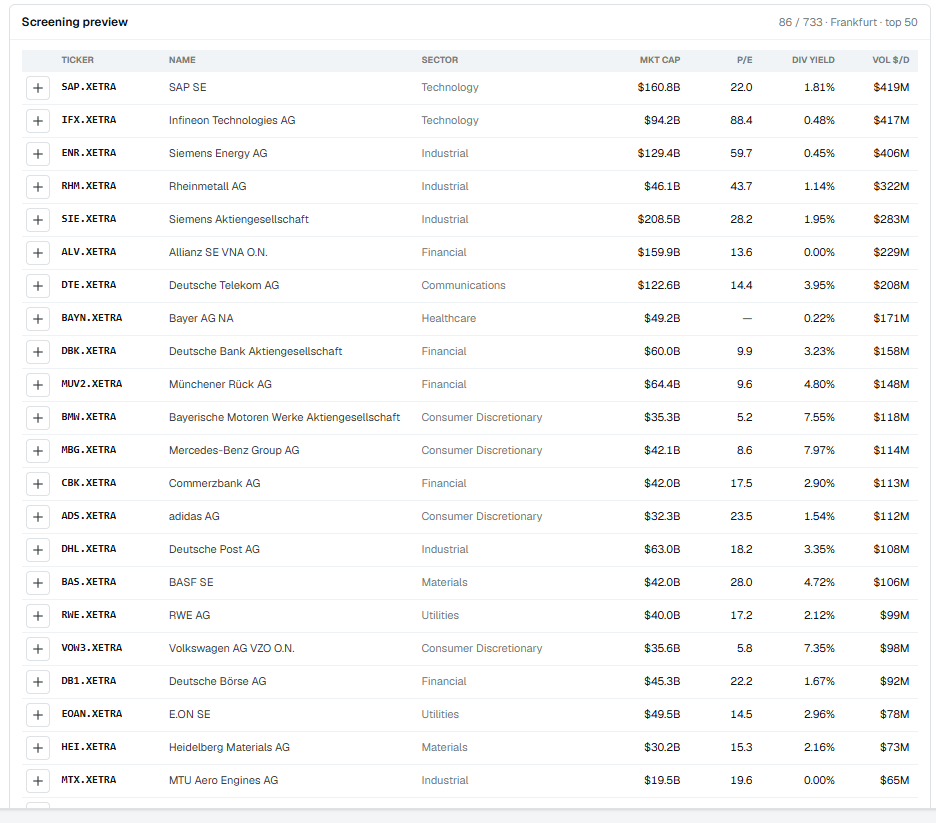Add Mercedes-Benz Group AG via plus icon
The image size is (936, 823).
(38, 451)
